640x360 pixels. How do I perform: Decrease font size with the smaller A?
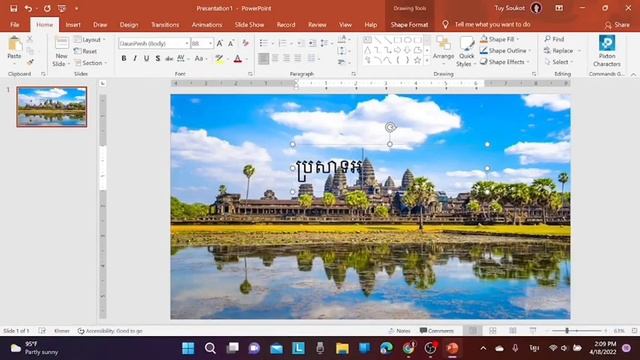(231, 43)
